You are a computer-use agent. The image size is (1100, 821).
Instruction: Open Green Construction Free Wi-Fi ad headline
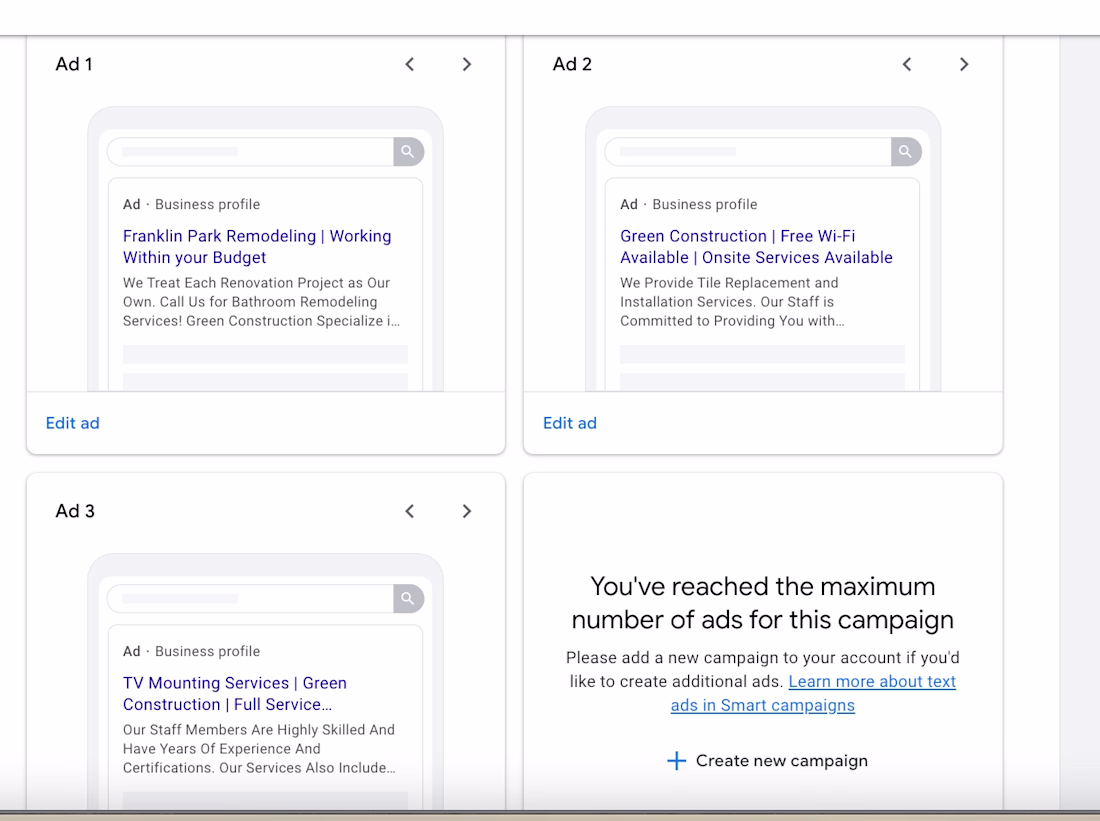[756, 246]
